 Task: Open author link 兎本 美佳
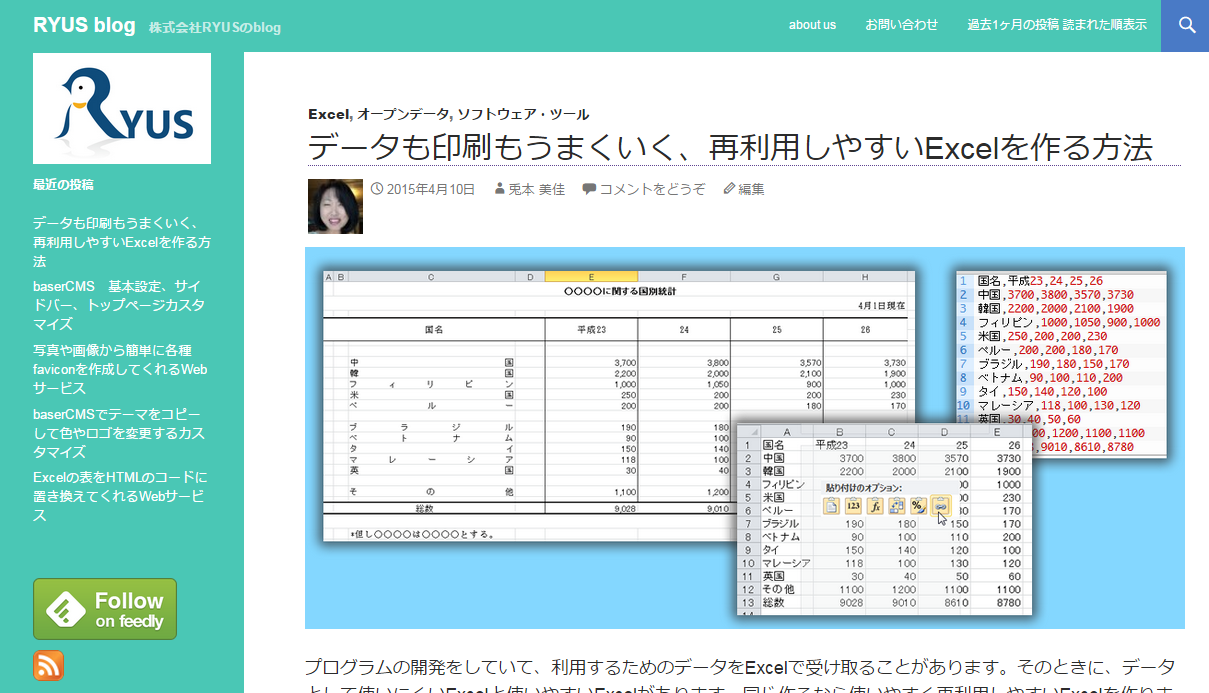click(536, 189)
